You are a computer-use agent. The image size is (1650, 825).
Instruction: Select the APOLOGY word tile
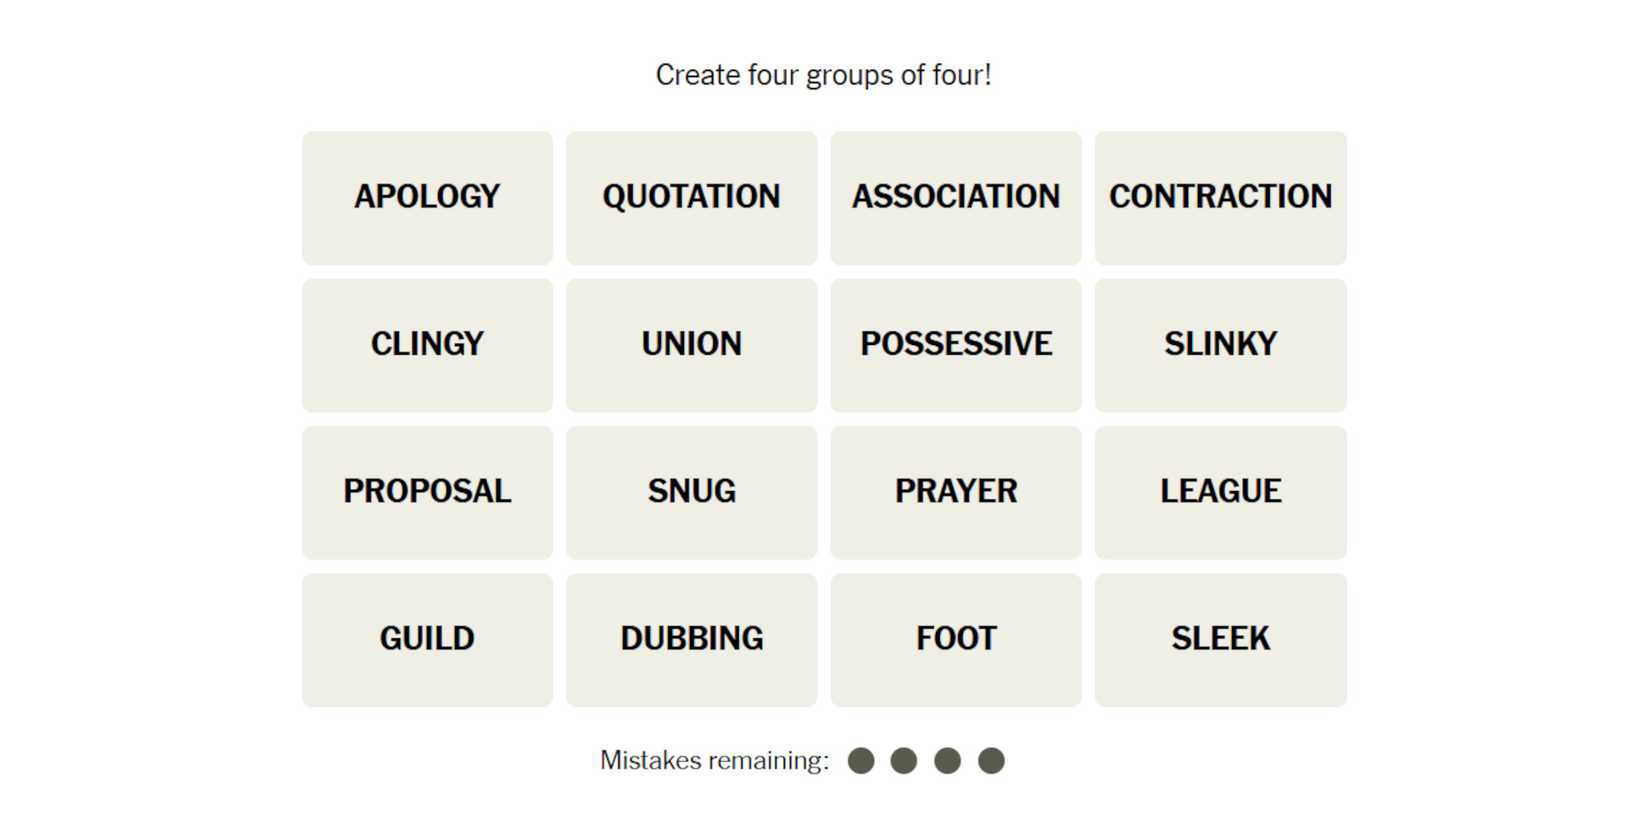click(x=427, y=197)
